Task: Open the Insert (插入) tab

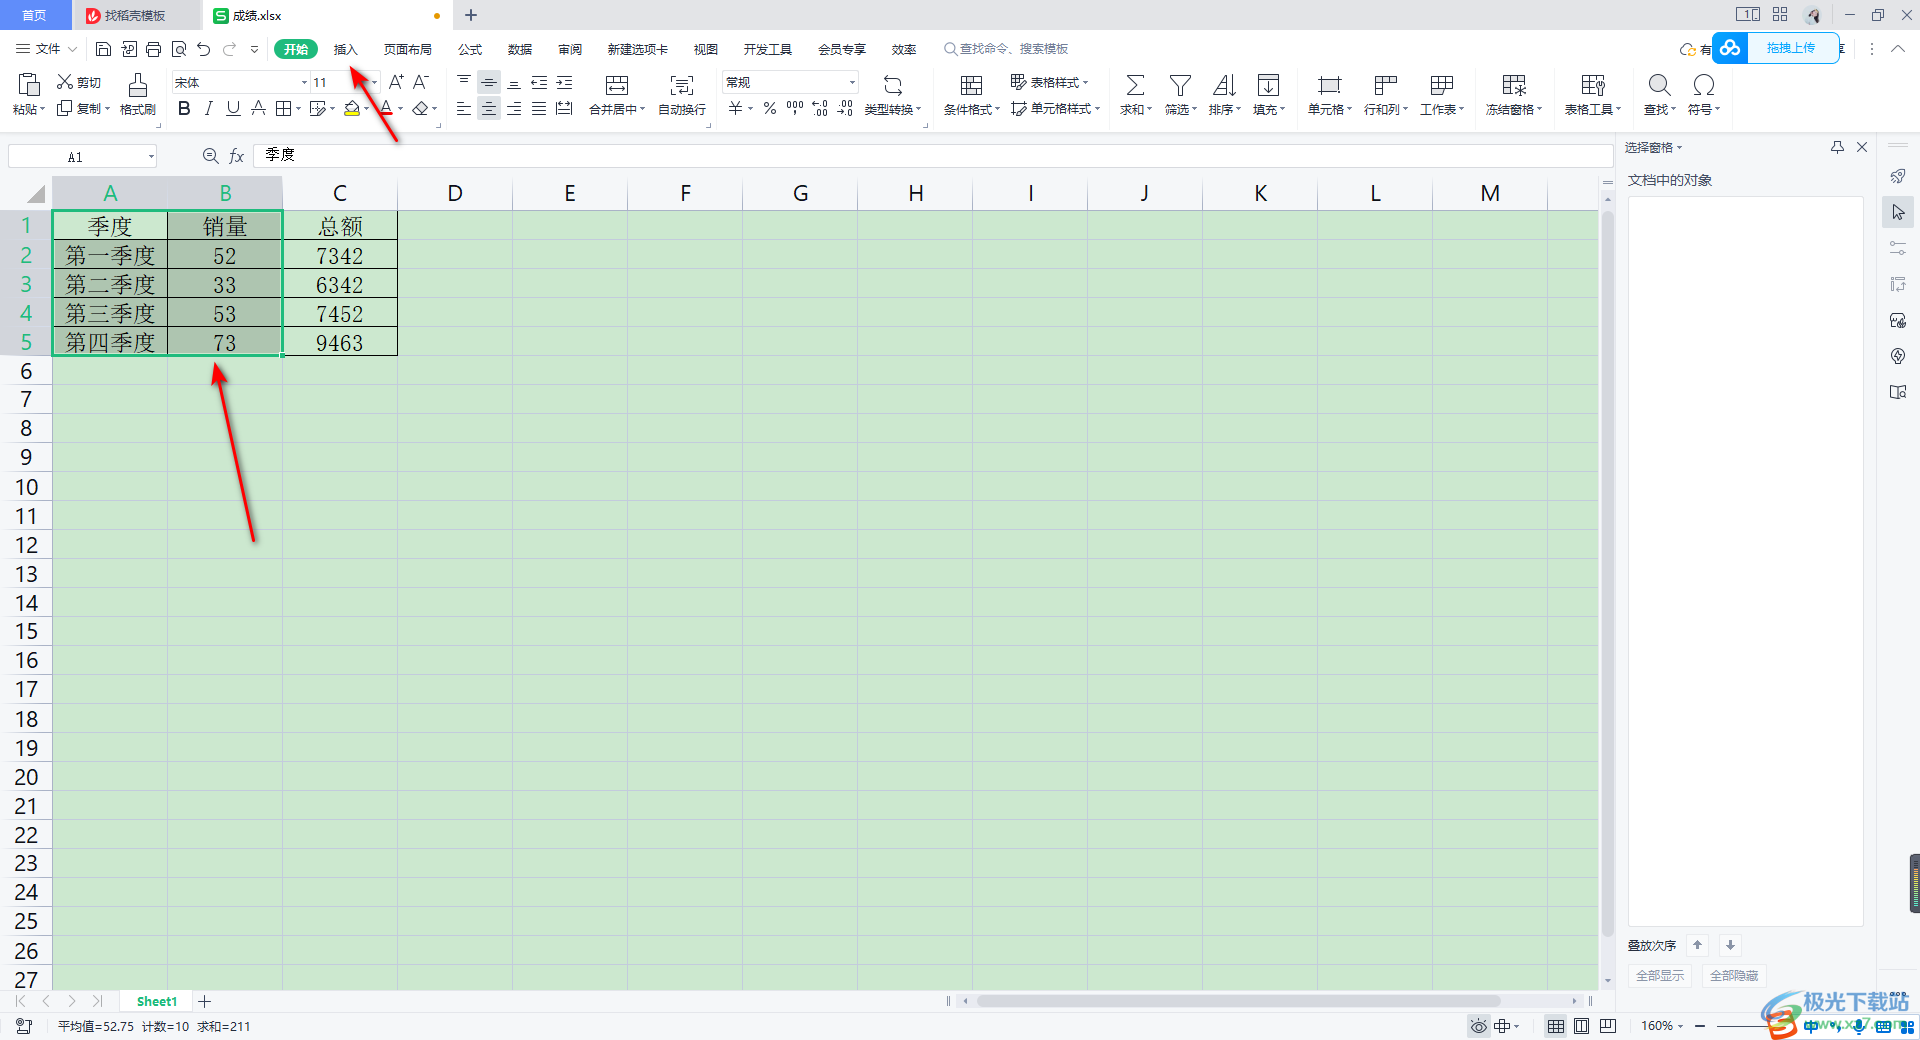Action: click(x=345, y=49)
